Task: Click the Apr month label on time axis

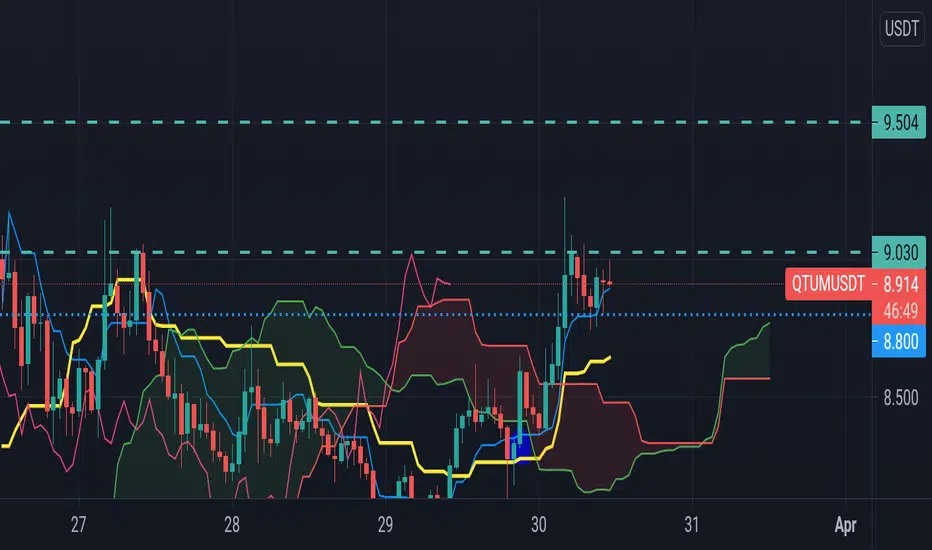Action: (x=845, y=526)
